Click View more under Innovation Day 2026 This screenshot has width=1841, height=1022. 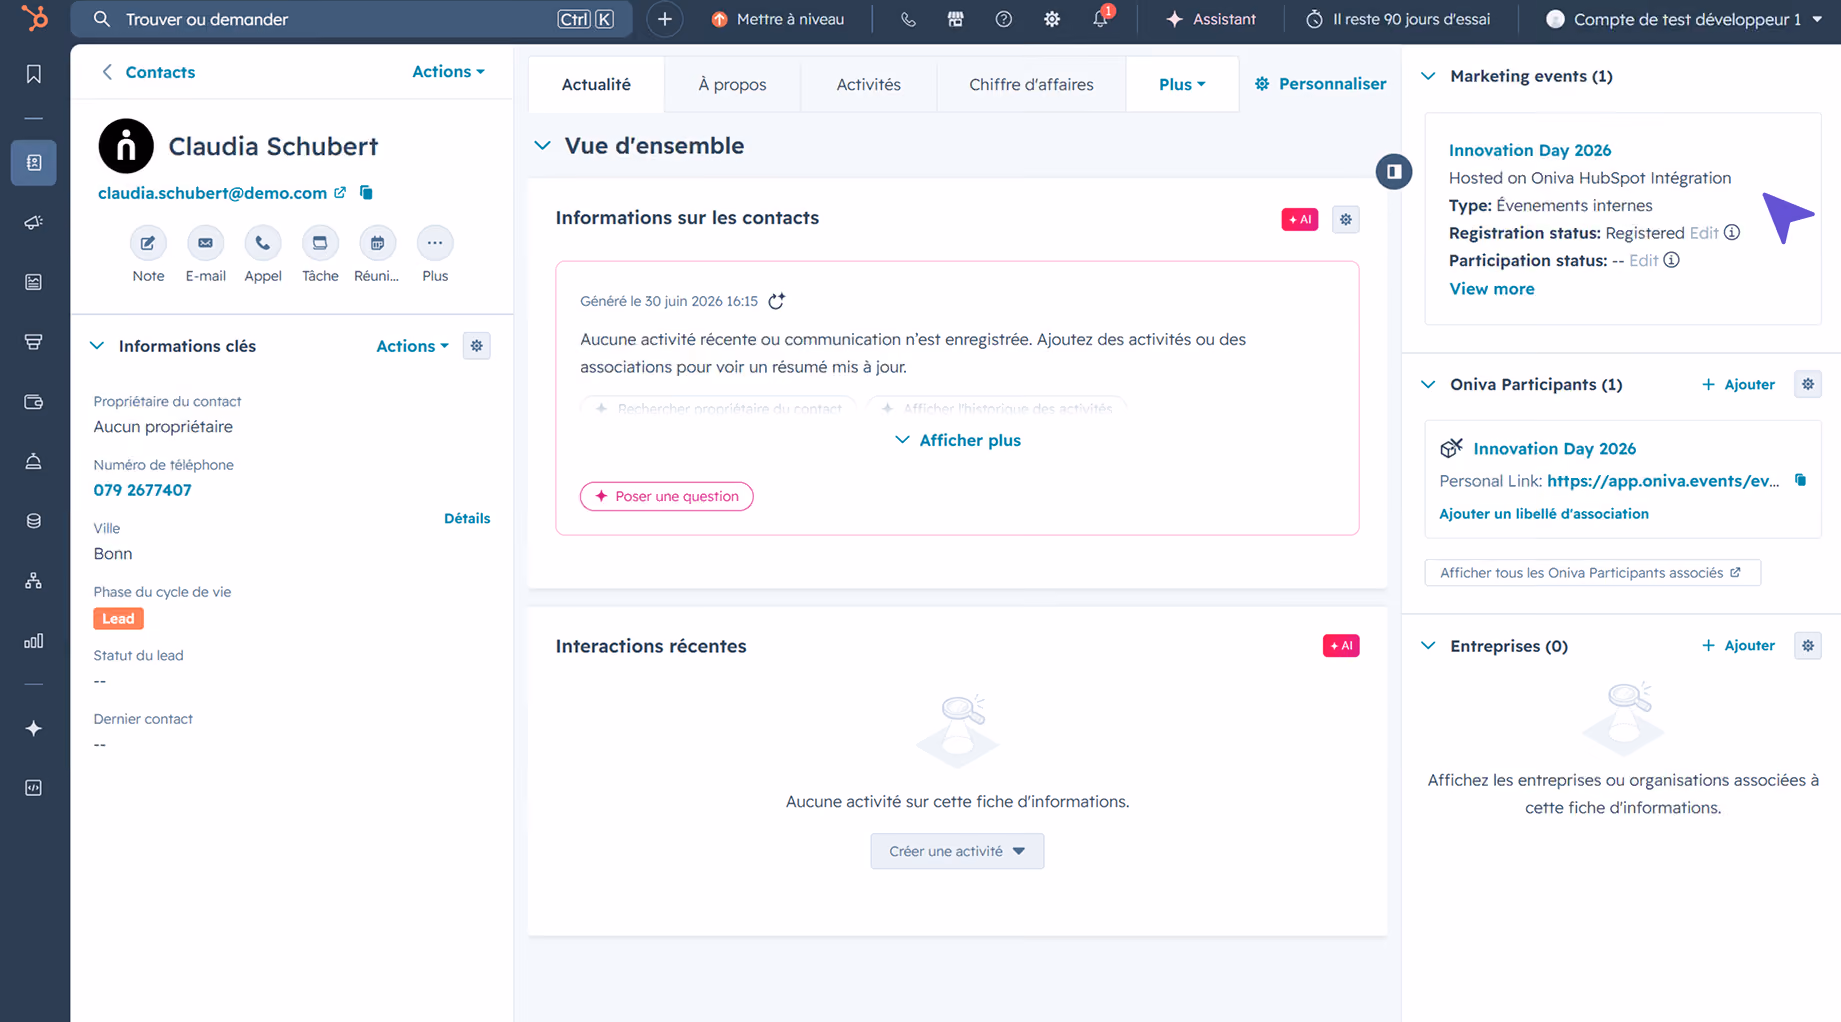(x=1491, y=289)
